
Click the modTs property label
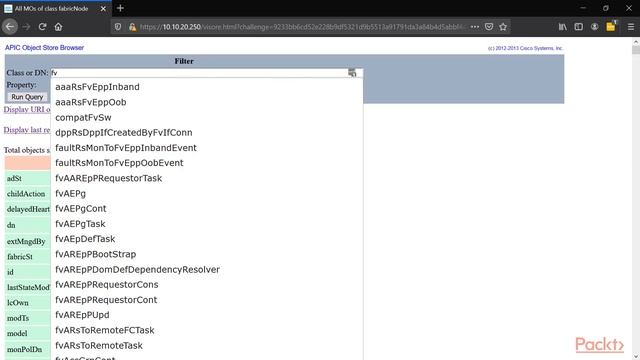click(x=18, y=318)
